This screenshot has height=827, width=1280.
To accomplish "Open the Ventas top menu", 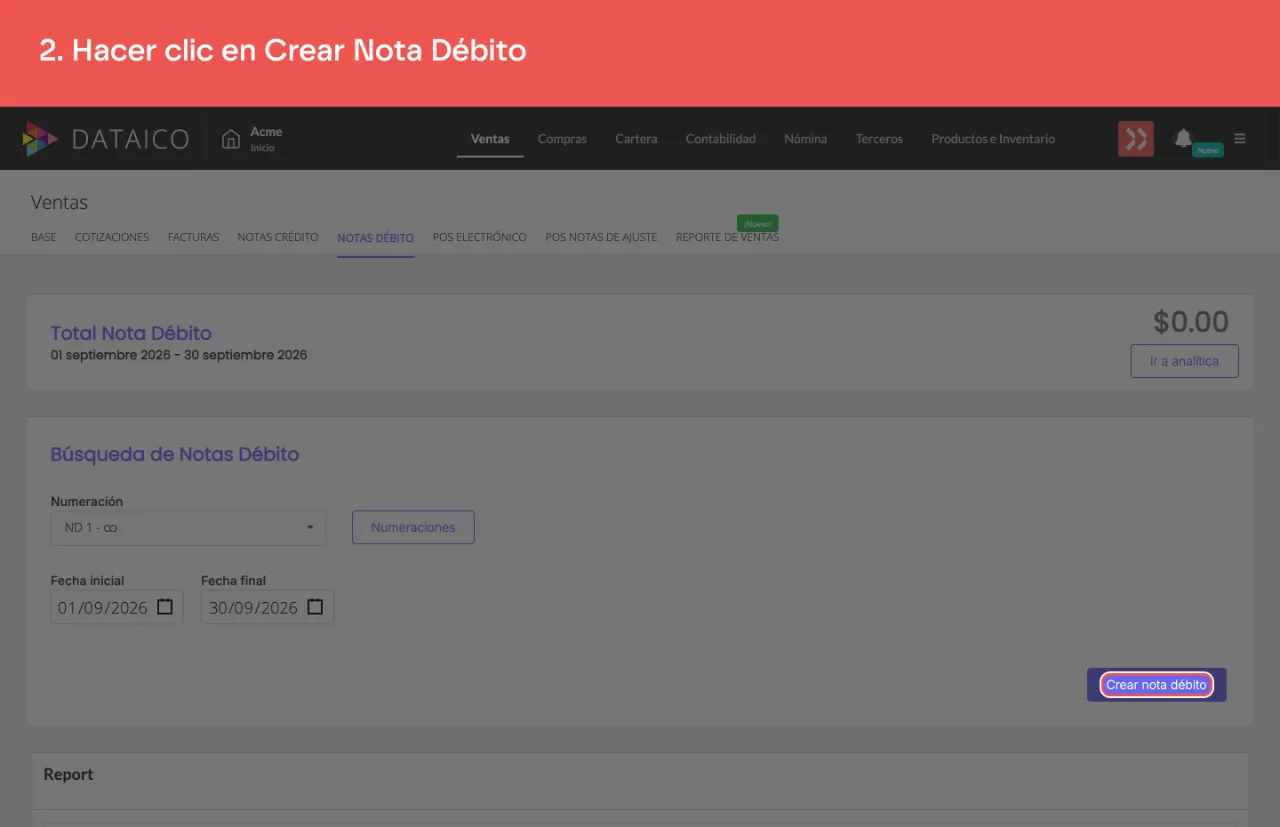I will (490, 139).
